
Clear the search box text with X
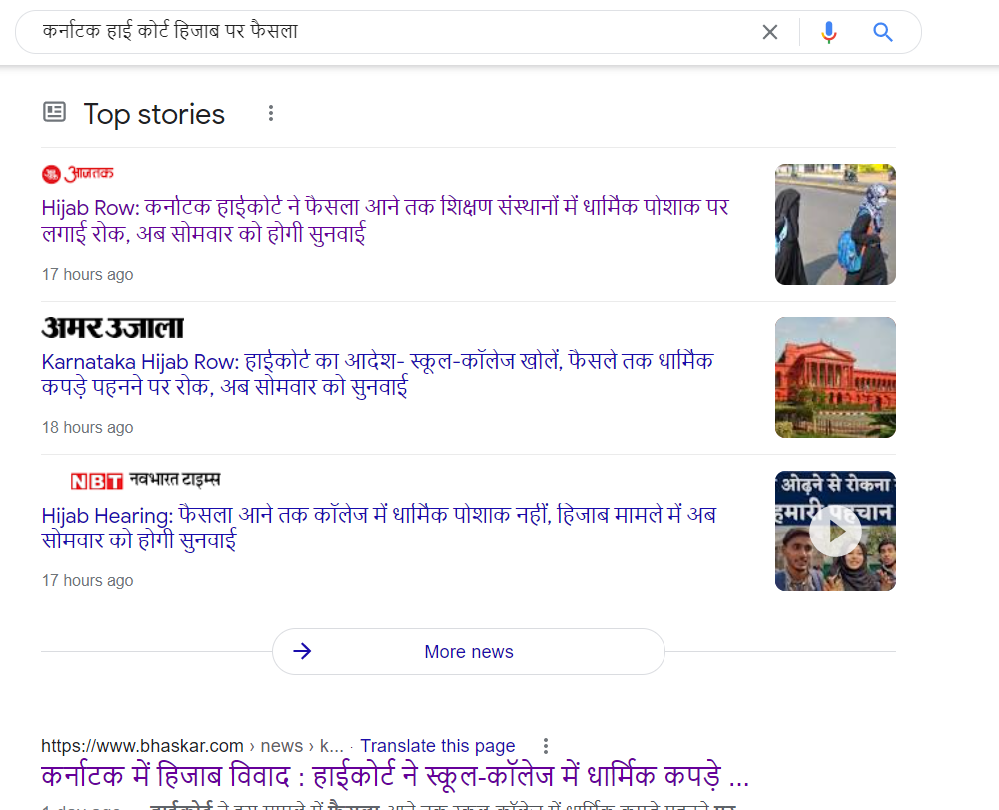(769, 32)
